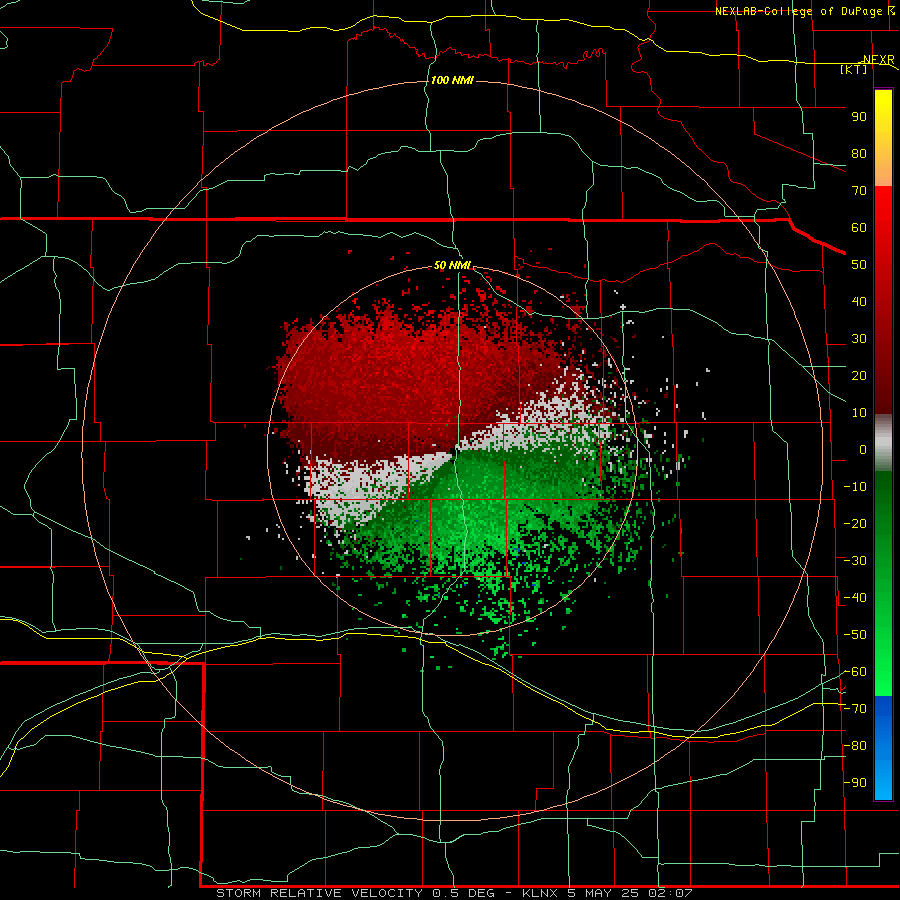
Task: Select the positive 30 value on scale
Action: (859, 339)
